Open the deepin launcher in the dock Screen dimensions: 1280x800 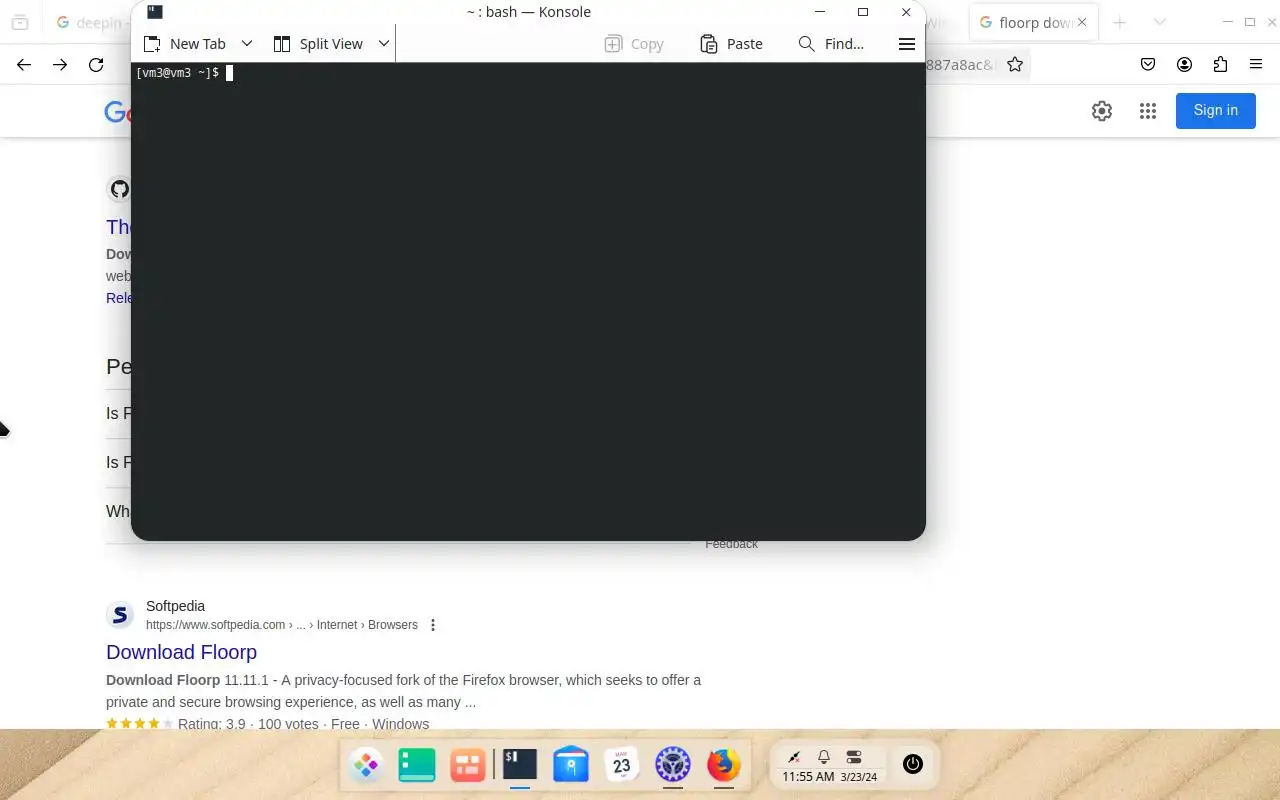pos(366,766)
